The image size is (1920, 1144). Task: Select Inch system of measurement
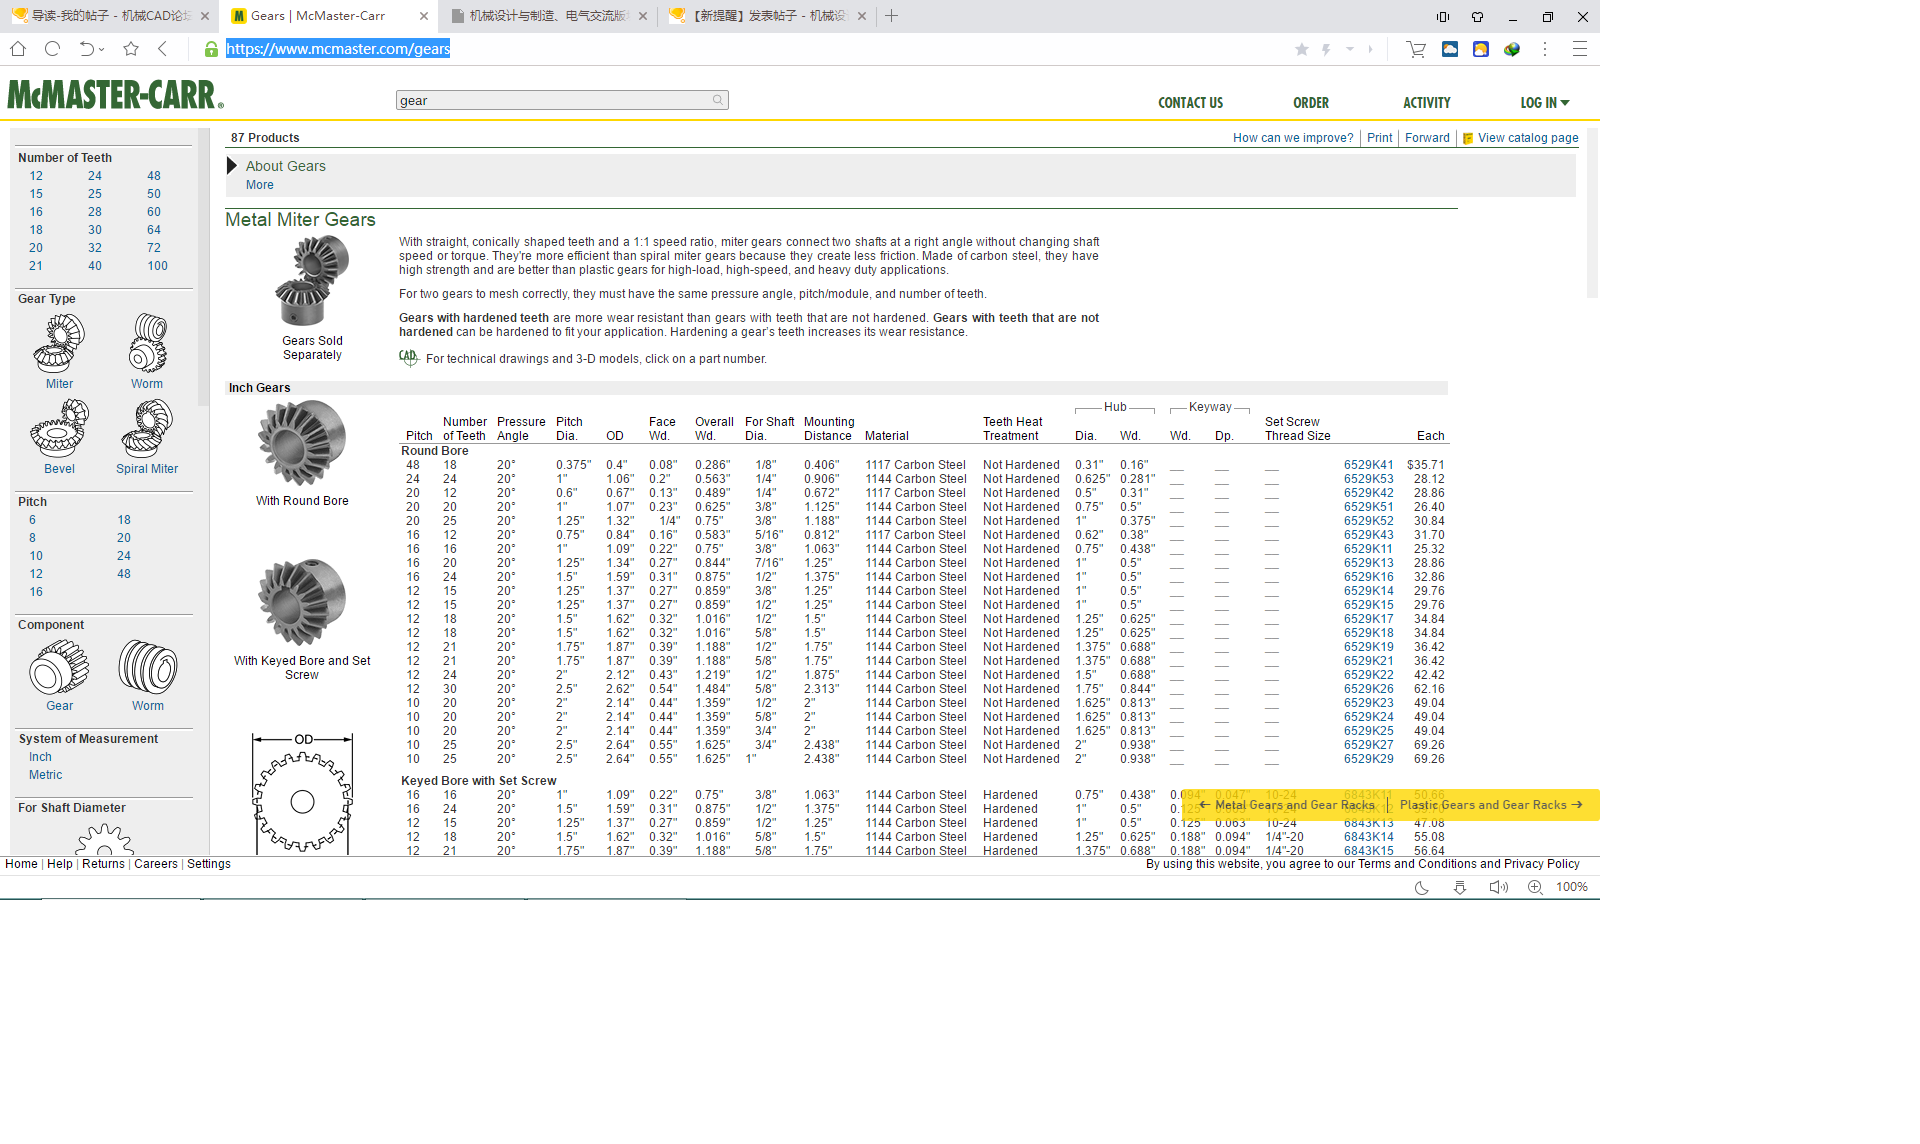pos(40,757)
